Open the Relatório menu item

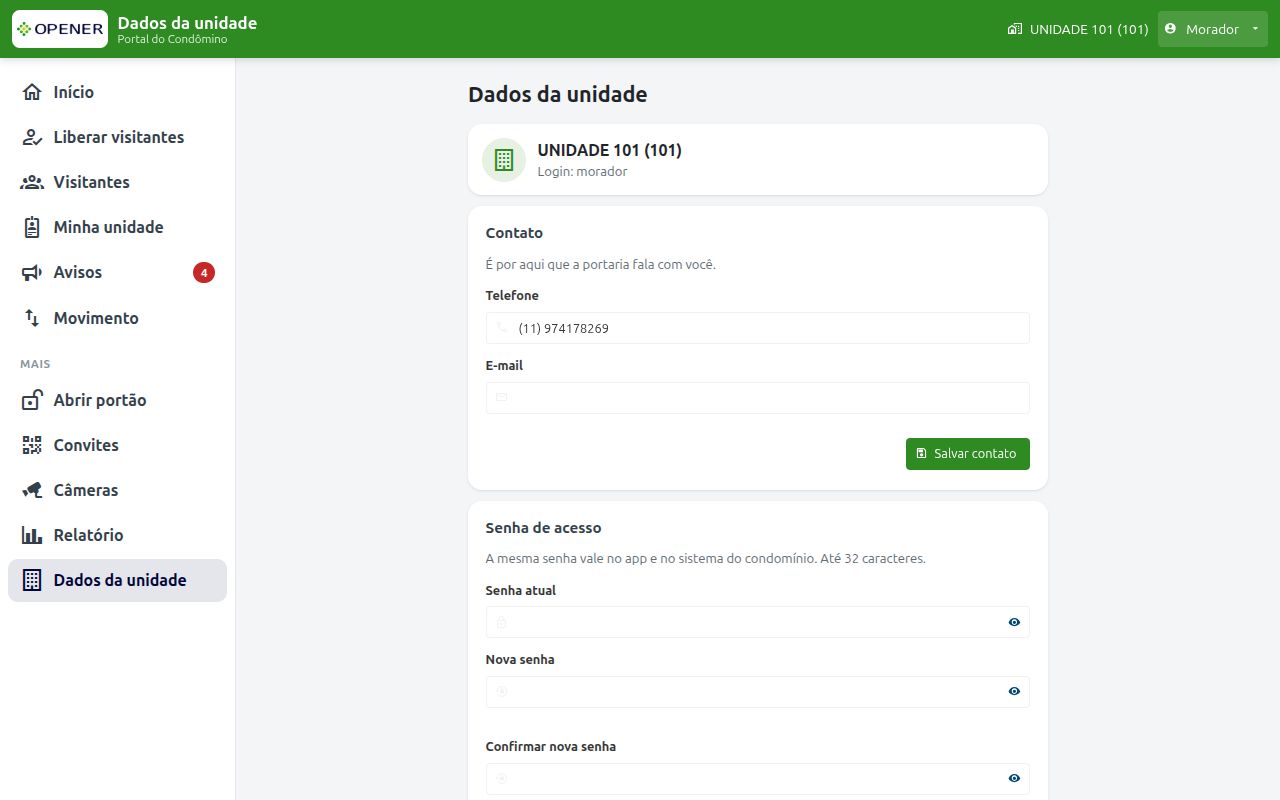click(x=118, y=535)
